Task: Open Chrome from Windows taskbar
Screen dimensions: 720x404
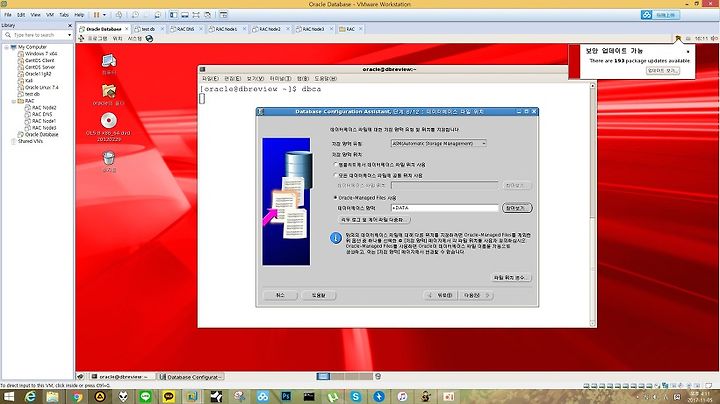Action: (x=77, y=397)
